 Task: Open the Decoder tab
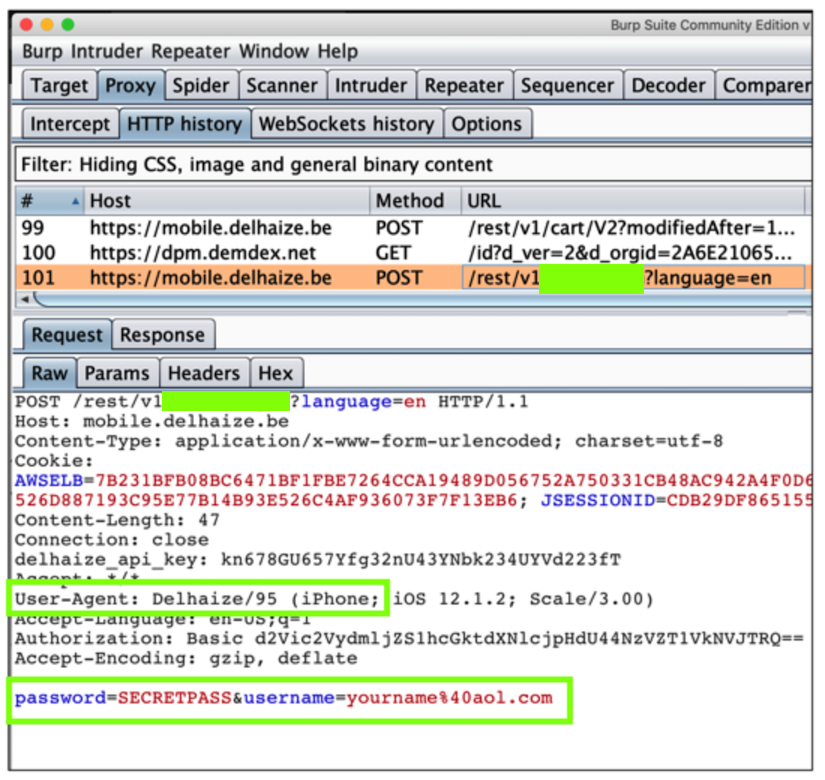(x=668, y=85)
